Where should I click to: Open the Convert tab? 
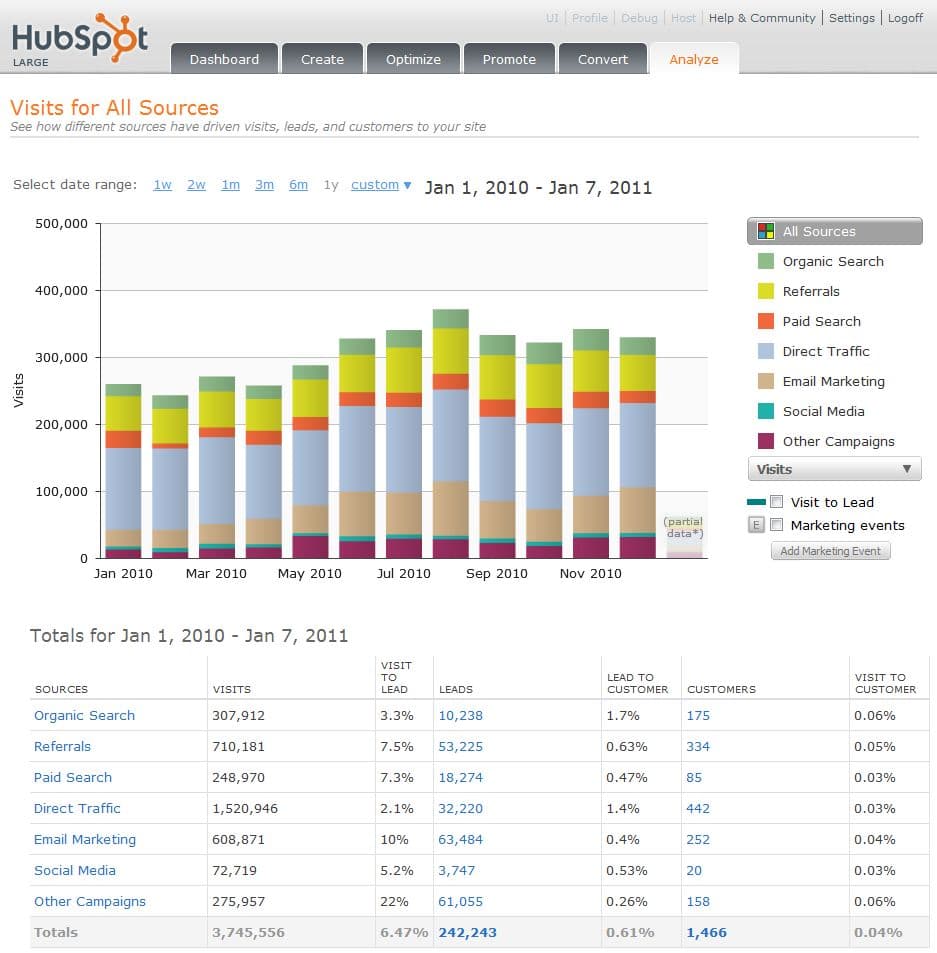[602, 58]
